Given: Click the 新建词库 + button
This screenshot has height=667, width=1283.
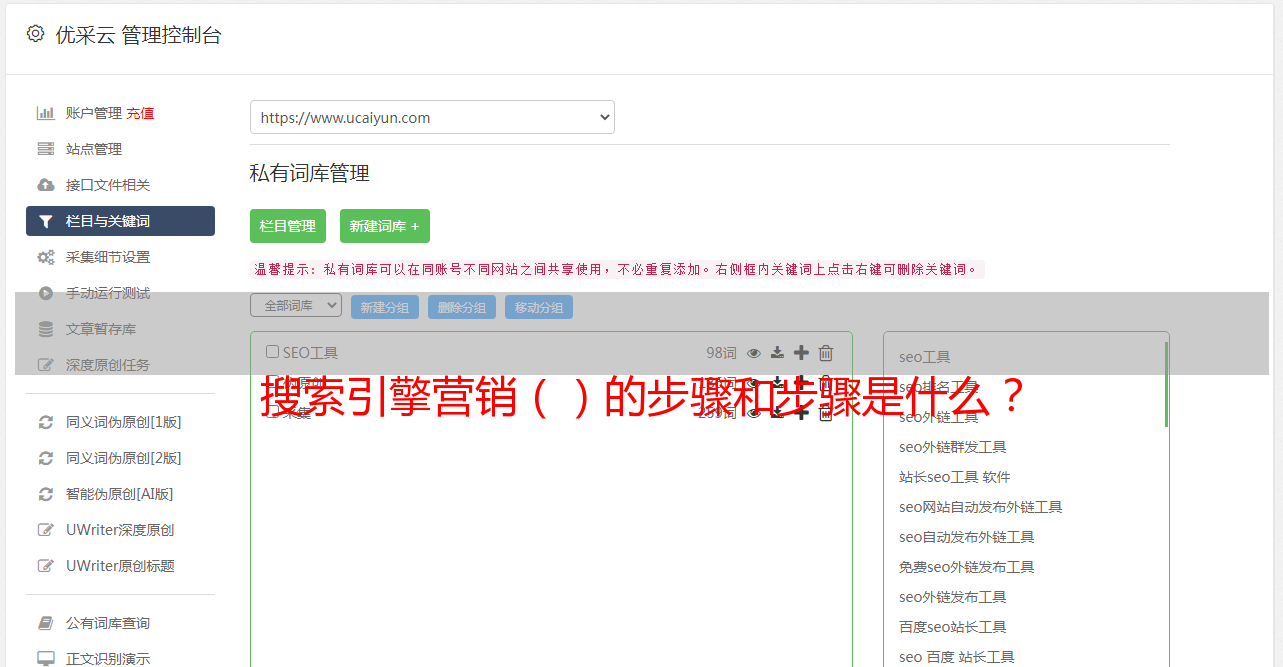Looking at the screenshot, I should coord(385,226).
